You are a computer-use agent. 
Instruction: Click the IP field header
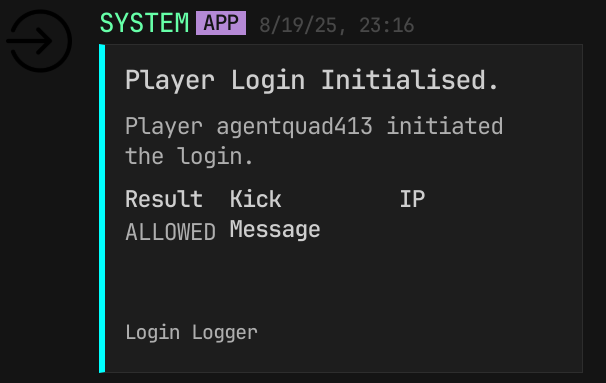click(412, 199)
